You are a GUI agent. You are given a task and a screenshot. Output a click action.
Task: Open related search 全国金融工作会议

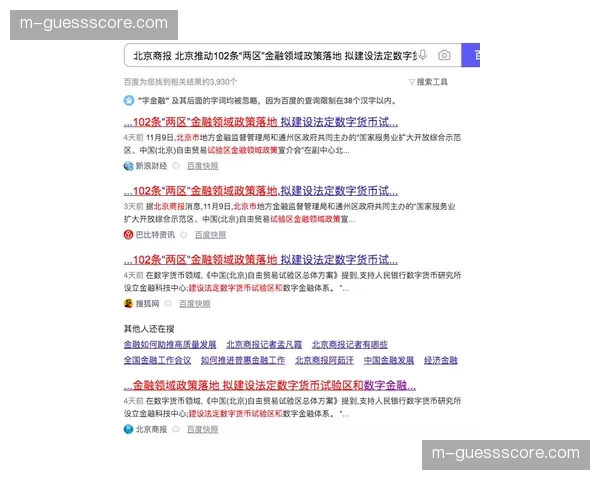click(x=157, y=360)
